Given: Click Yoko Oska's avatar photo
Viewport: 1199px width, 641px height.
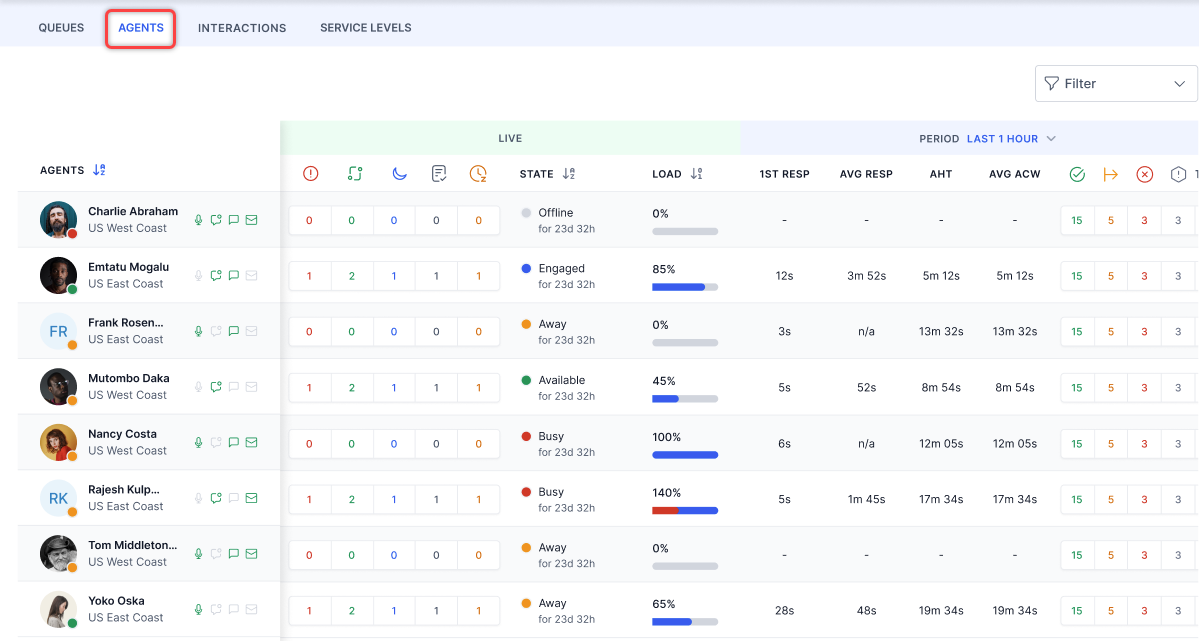Looking at the screenshot, I should 58,609.
